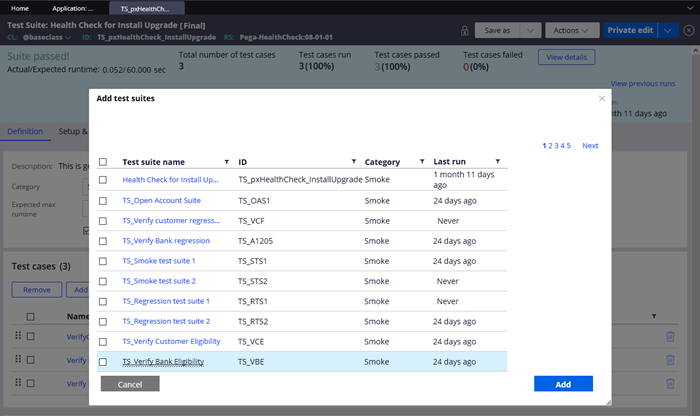Screen dimensions: 700x416
Task: Select the TS_Verify Bank Eligibility checkbox
Action: pos(103,362)
